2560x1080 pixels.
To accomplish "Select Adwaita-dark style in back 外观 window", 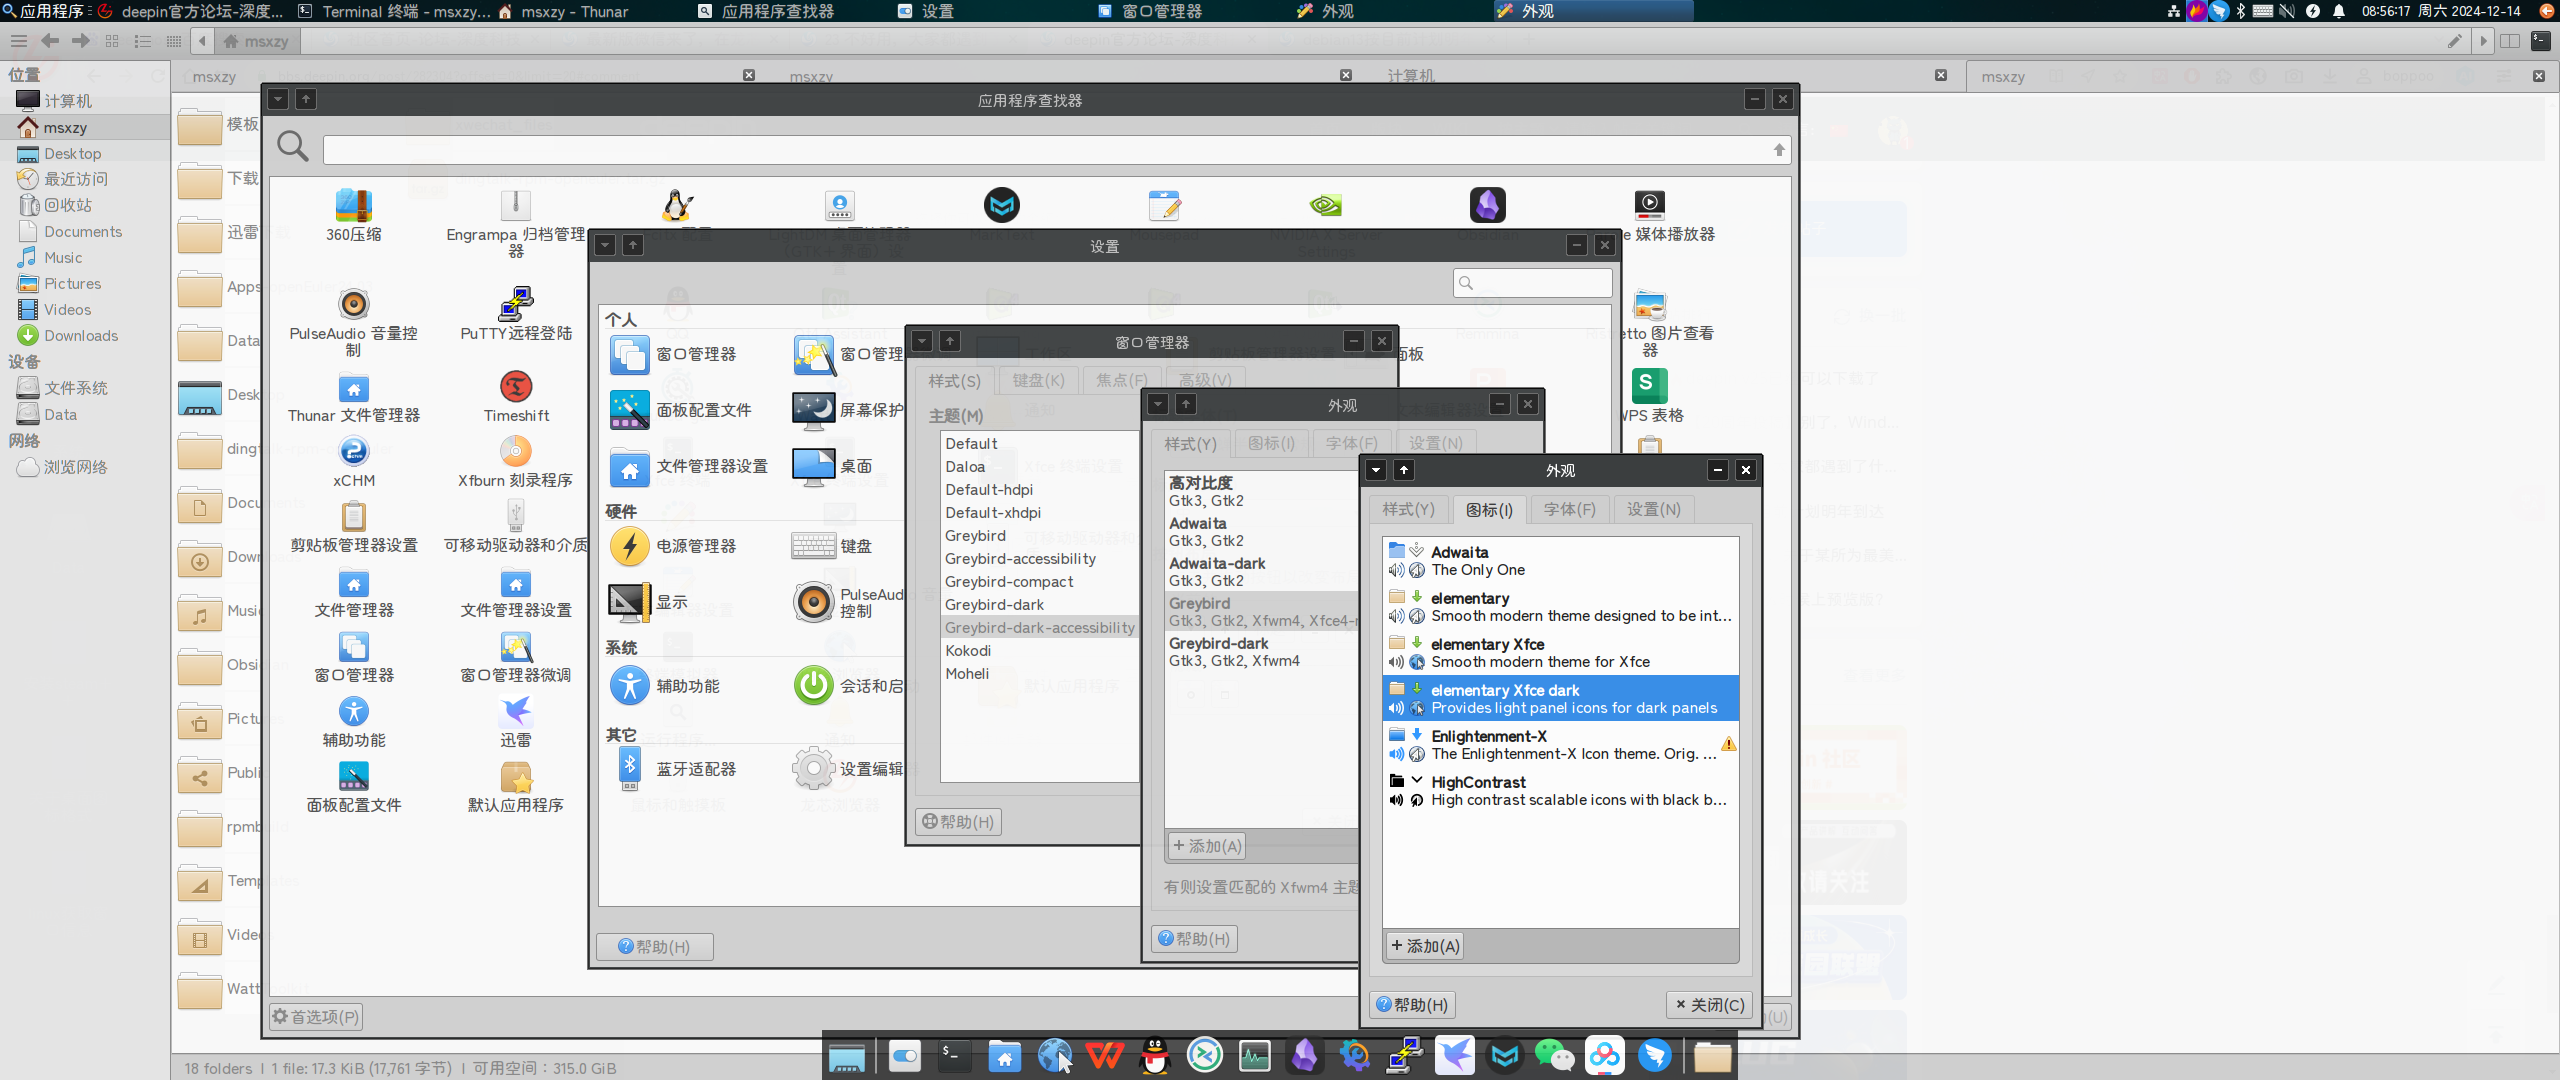I will (1262, 572).
